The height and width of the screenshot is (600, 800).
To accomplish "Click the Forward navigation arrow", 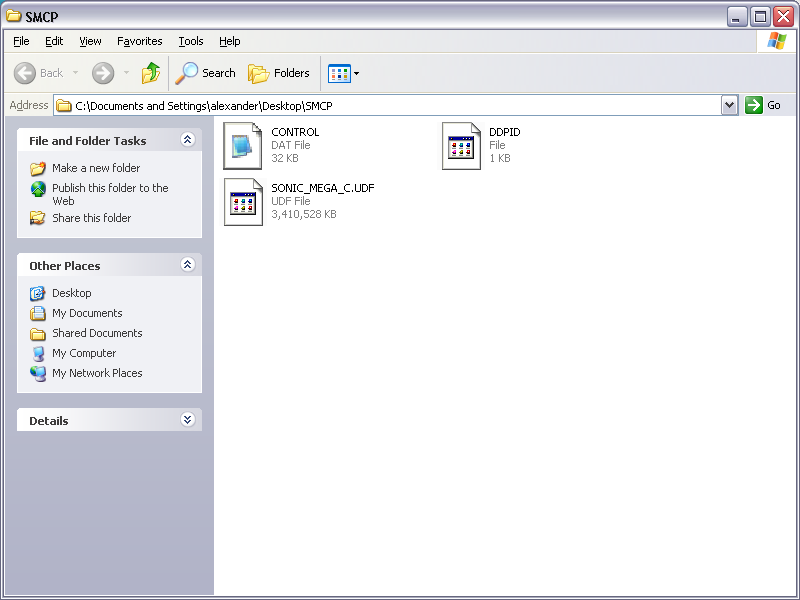I will (x=103, y=73).
